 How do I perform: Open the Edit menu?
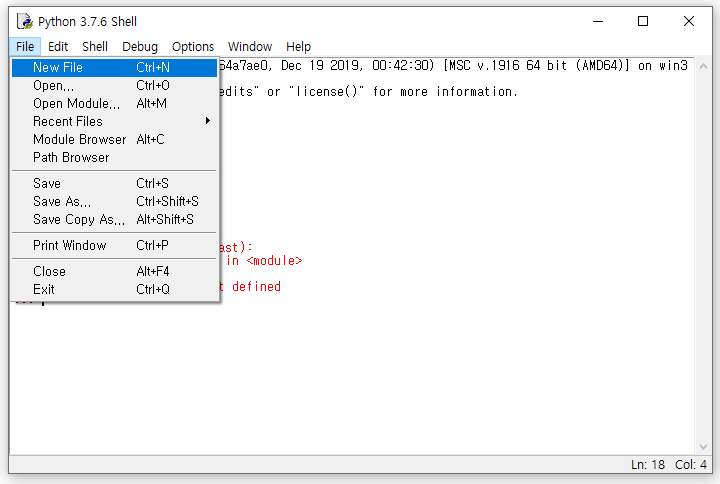point(58,46)
